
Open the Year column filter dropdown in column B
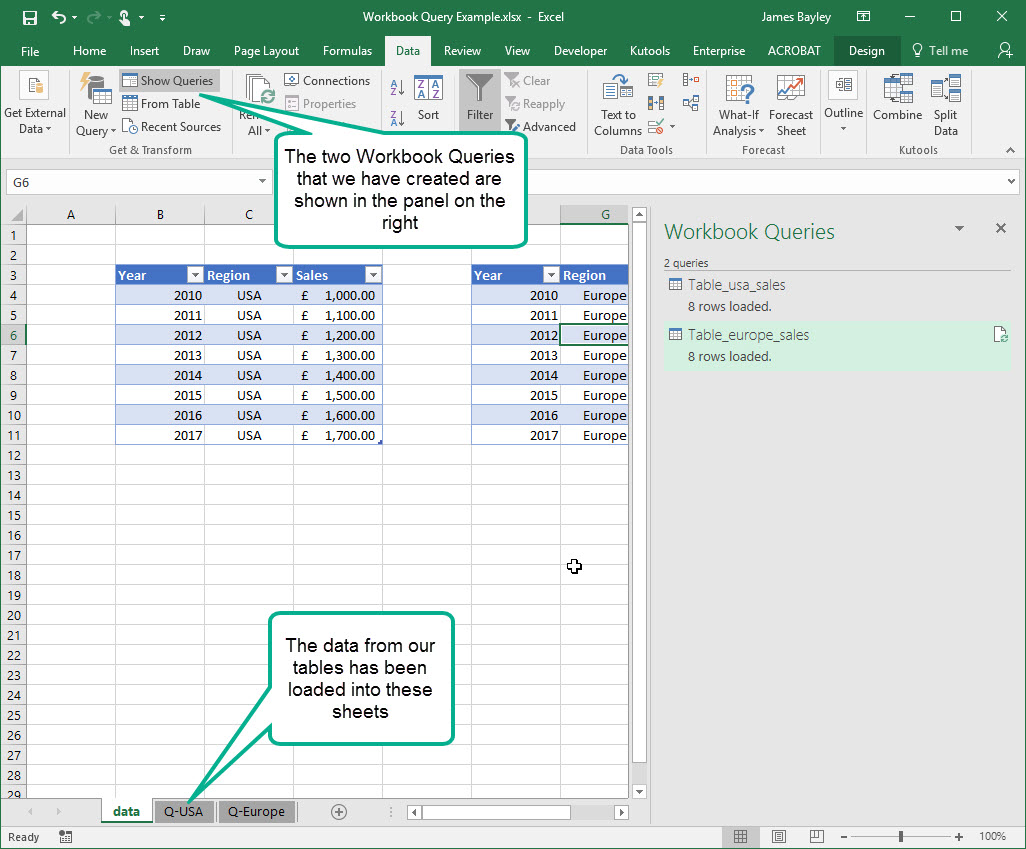[x=194, y=275]
